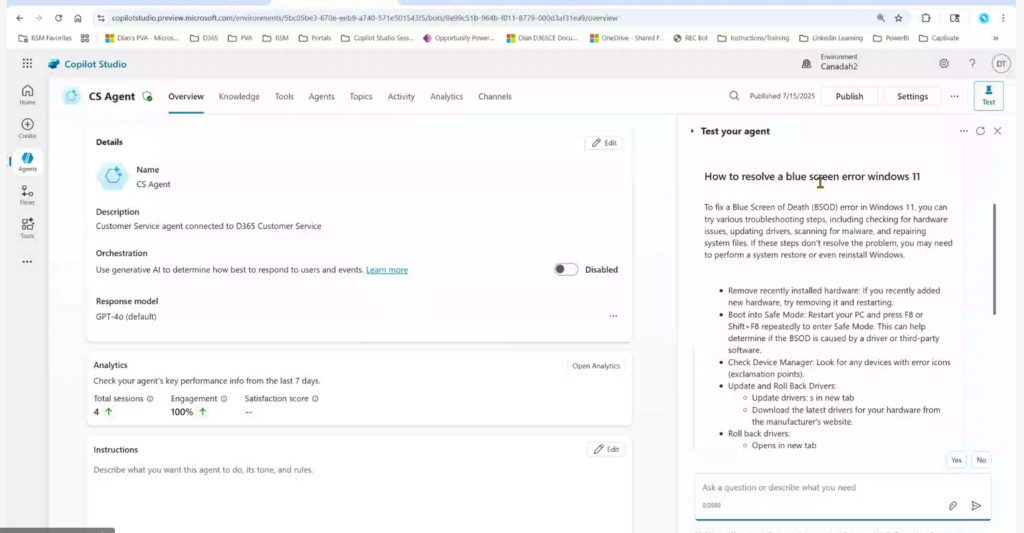Image resolution: width=1024 pixels, height=533 pixels.
Task: Click the browser address bar URL
Action: tap(364, 18)
